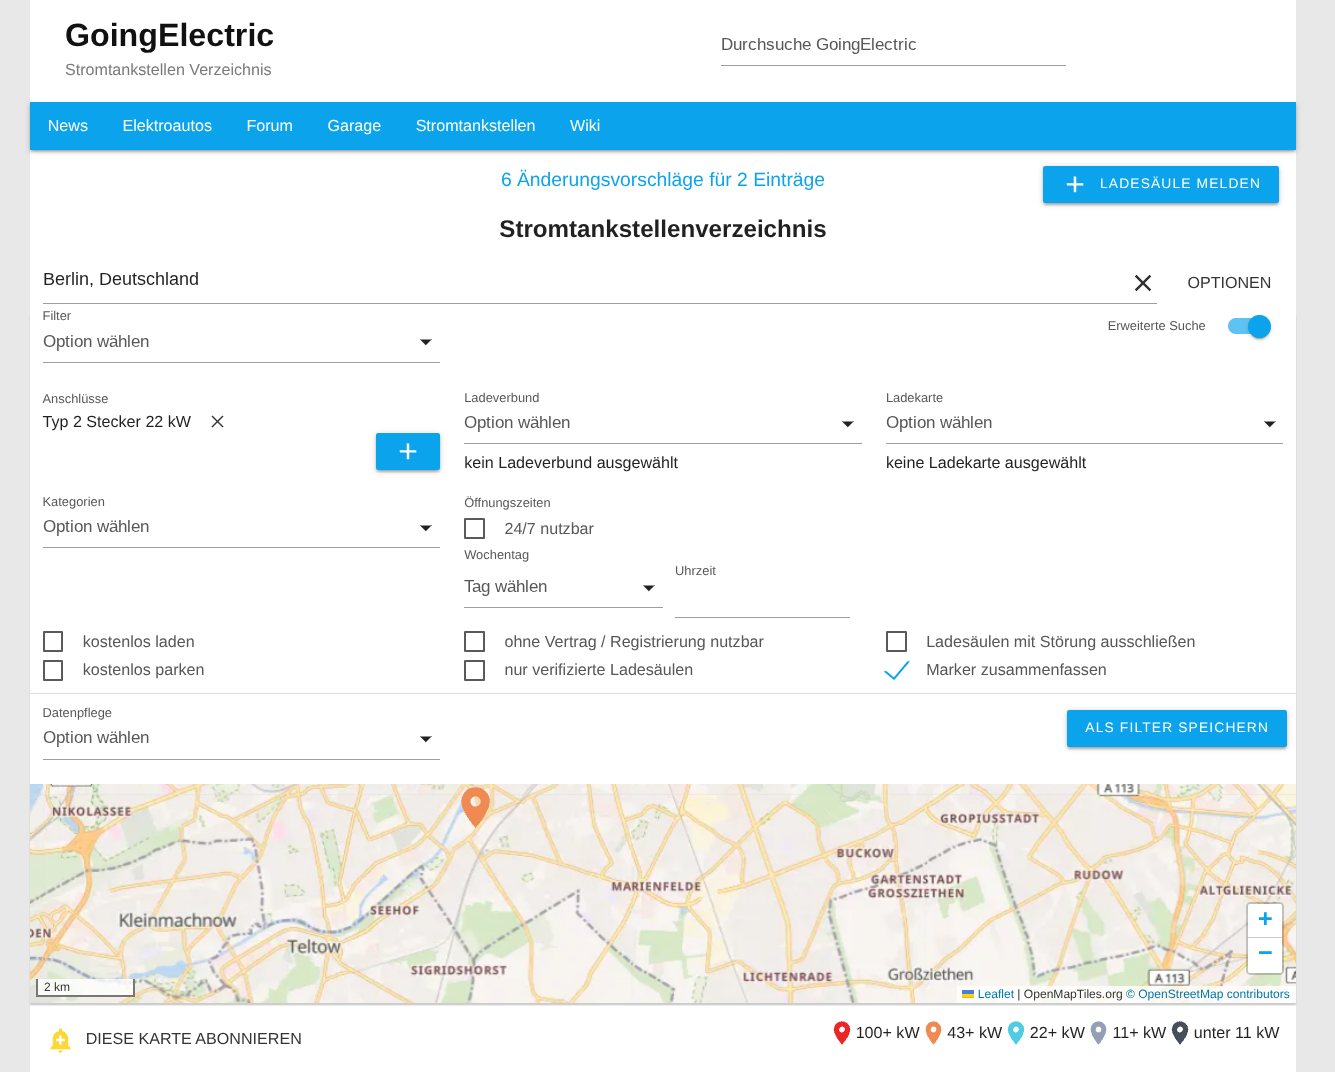
Task: Go to the Elektroautos menu item
Action: [167, 126]
